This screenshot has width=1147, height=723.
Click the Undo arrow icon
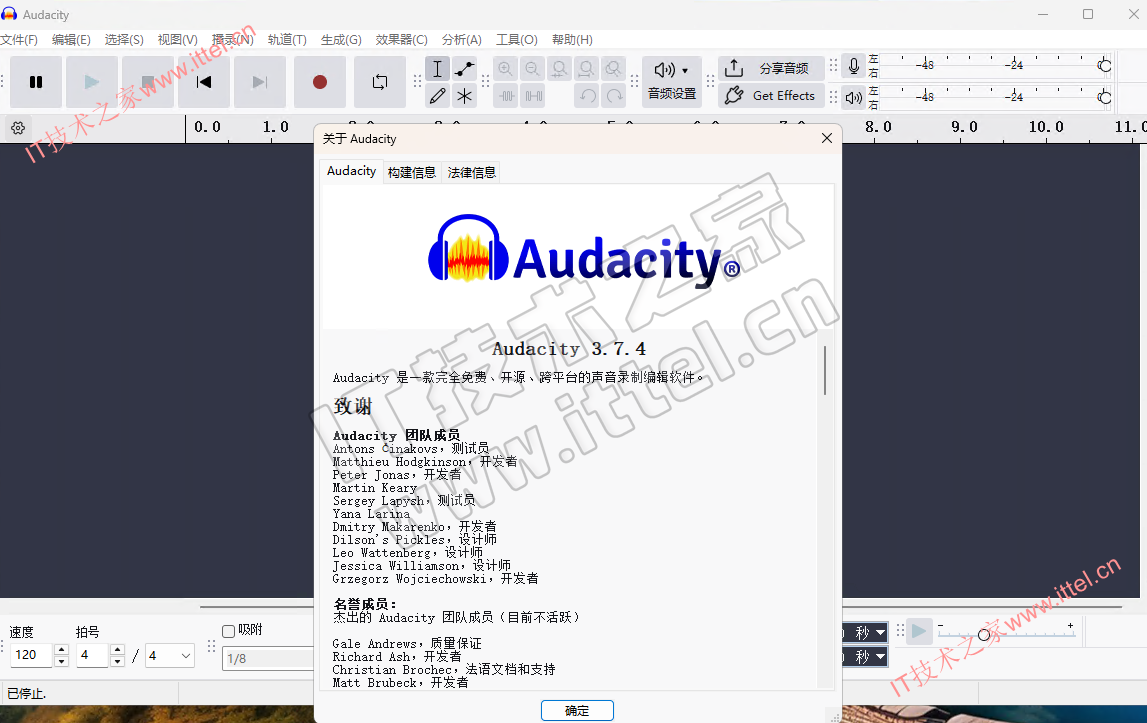pyautogui.click(x=588, y=96)
